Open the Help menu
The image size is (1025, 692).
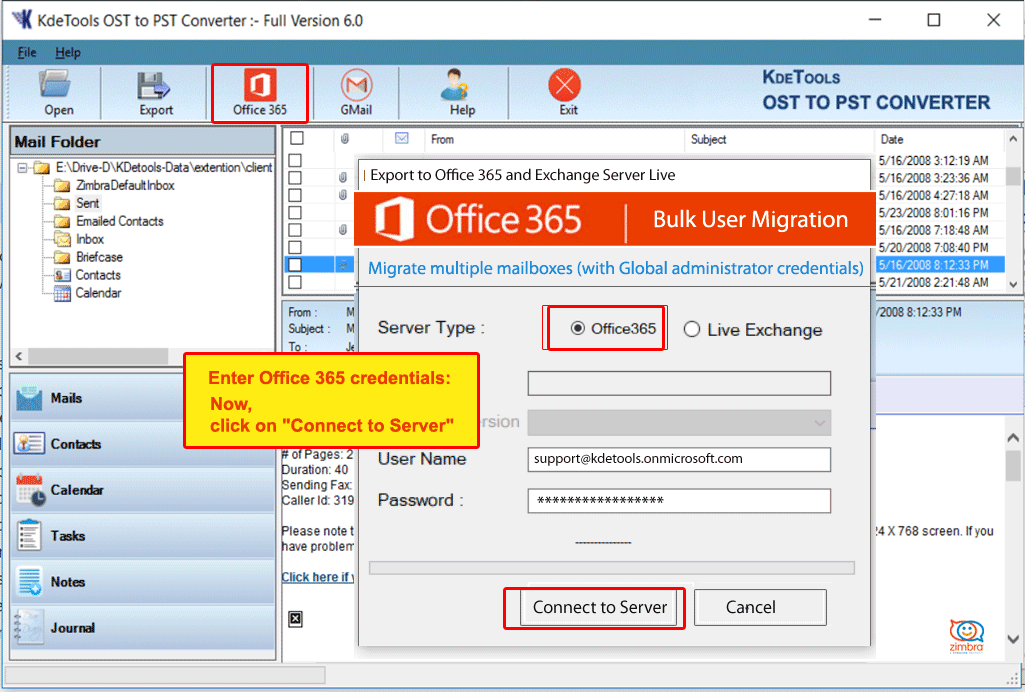(x=67, y=52)
